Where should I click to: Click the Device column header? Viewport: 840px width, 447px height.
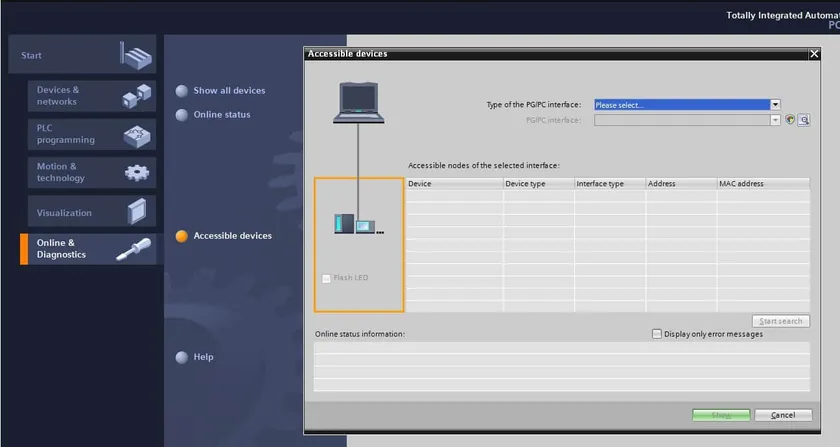tap(454, 183)
